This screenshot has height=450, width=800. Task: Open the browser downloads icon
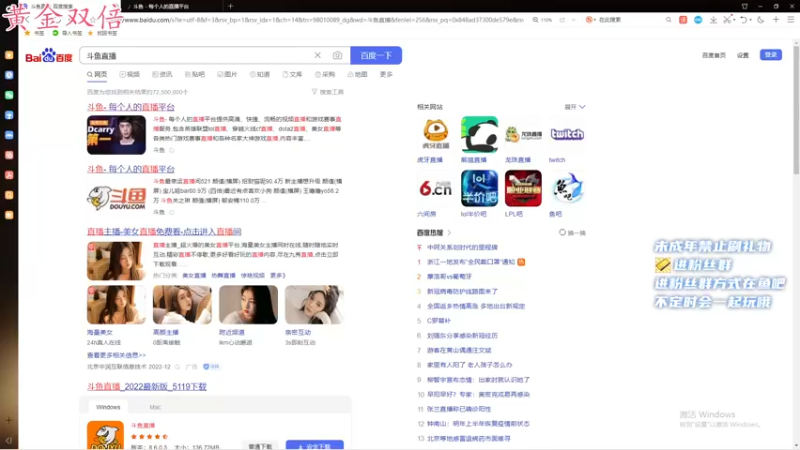pyautogui.click(x=713, y=20)
